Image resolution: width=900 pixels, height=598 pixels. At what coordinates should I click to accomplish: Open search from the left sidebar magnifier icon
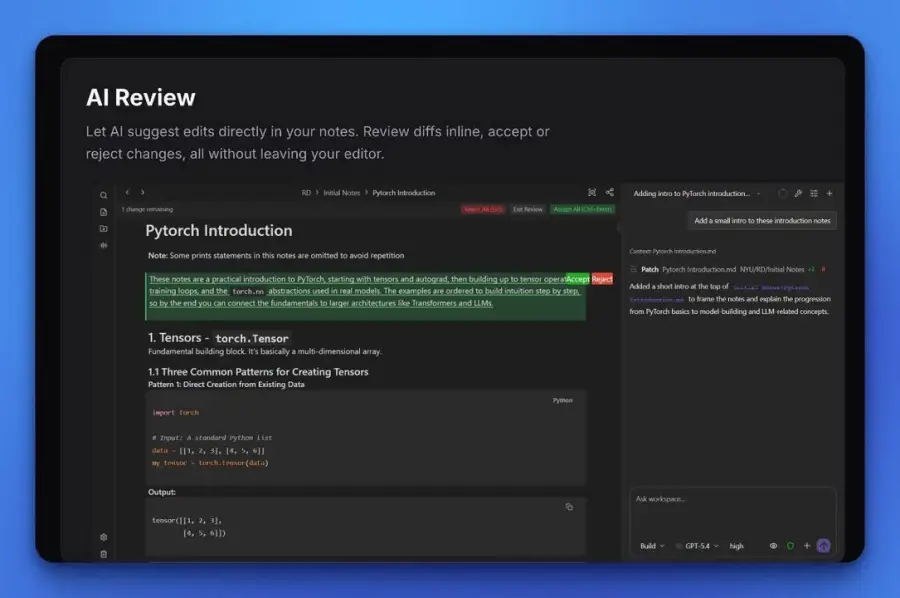click(103, 195)
